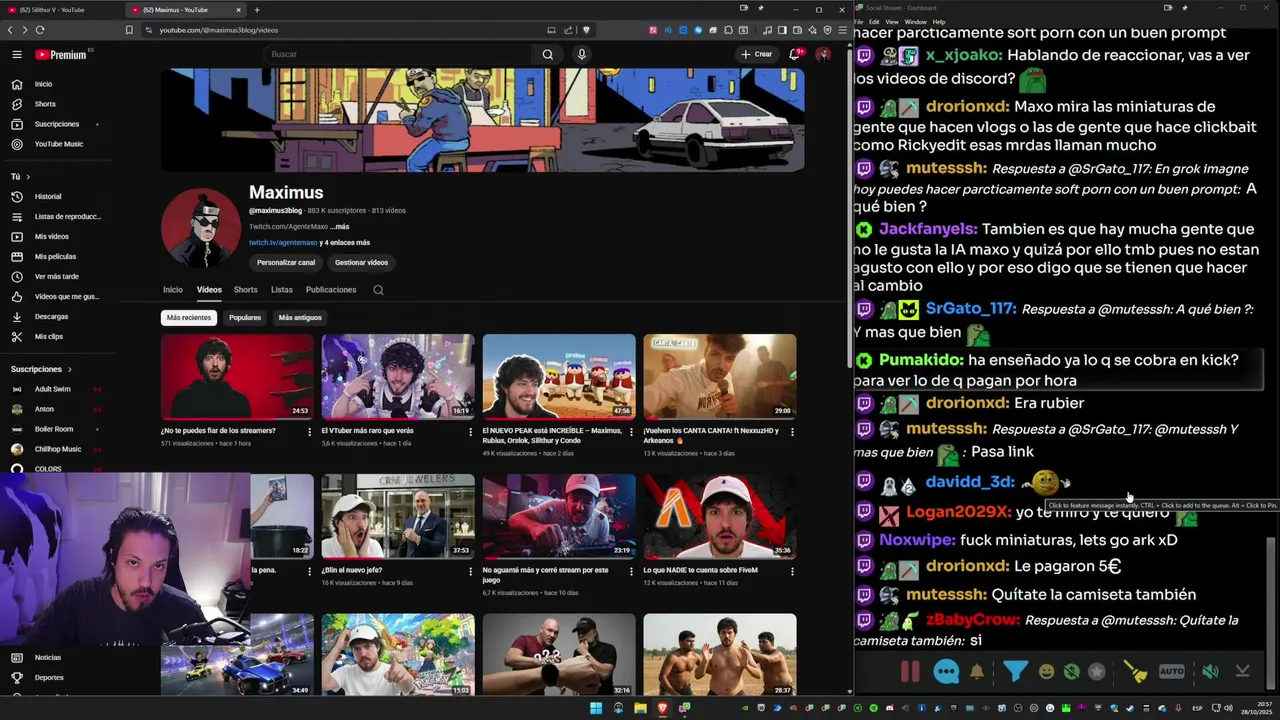Open Windows Start menu

[x=596, y=708]
